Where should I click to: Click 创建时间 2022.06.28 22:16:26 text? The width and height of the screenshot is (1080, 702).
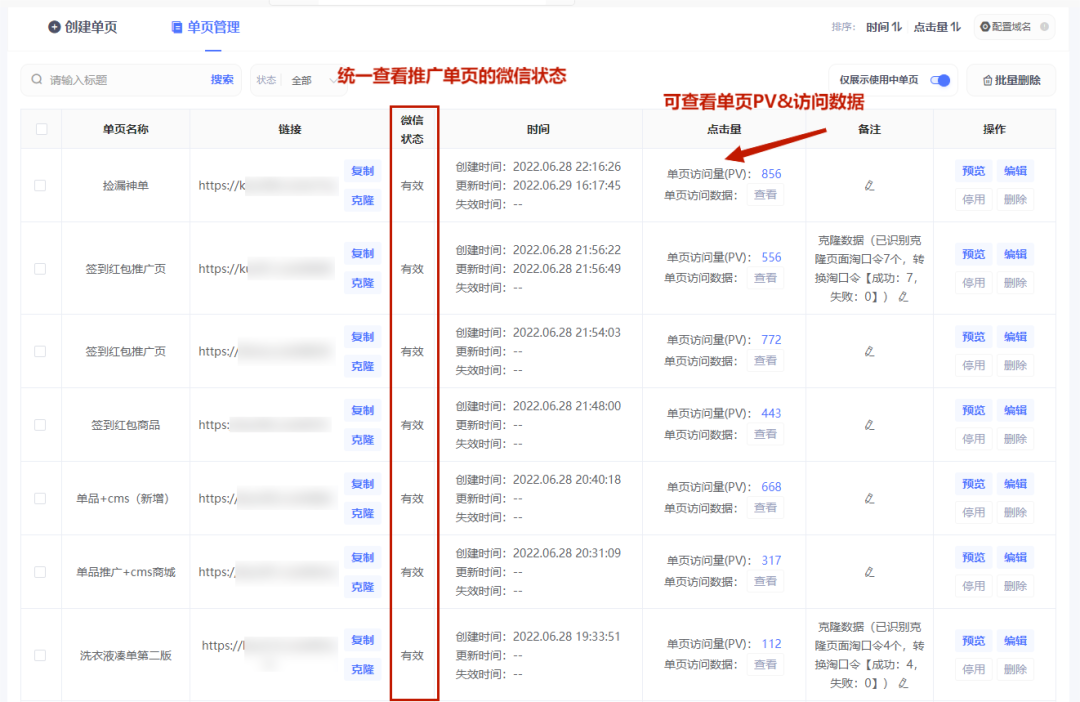[538, 167]
